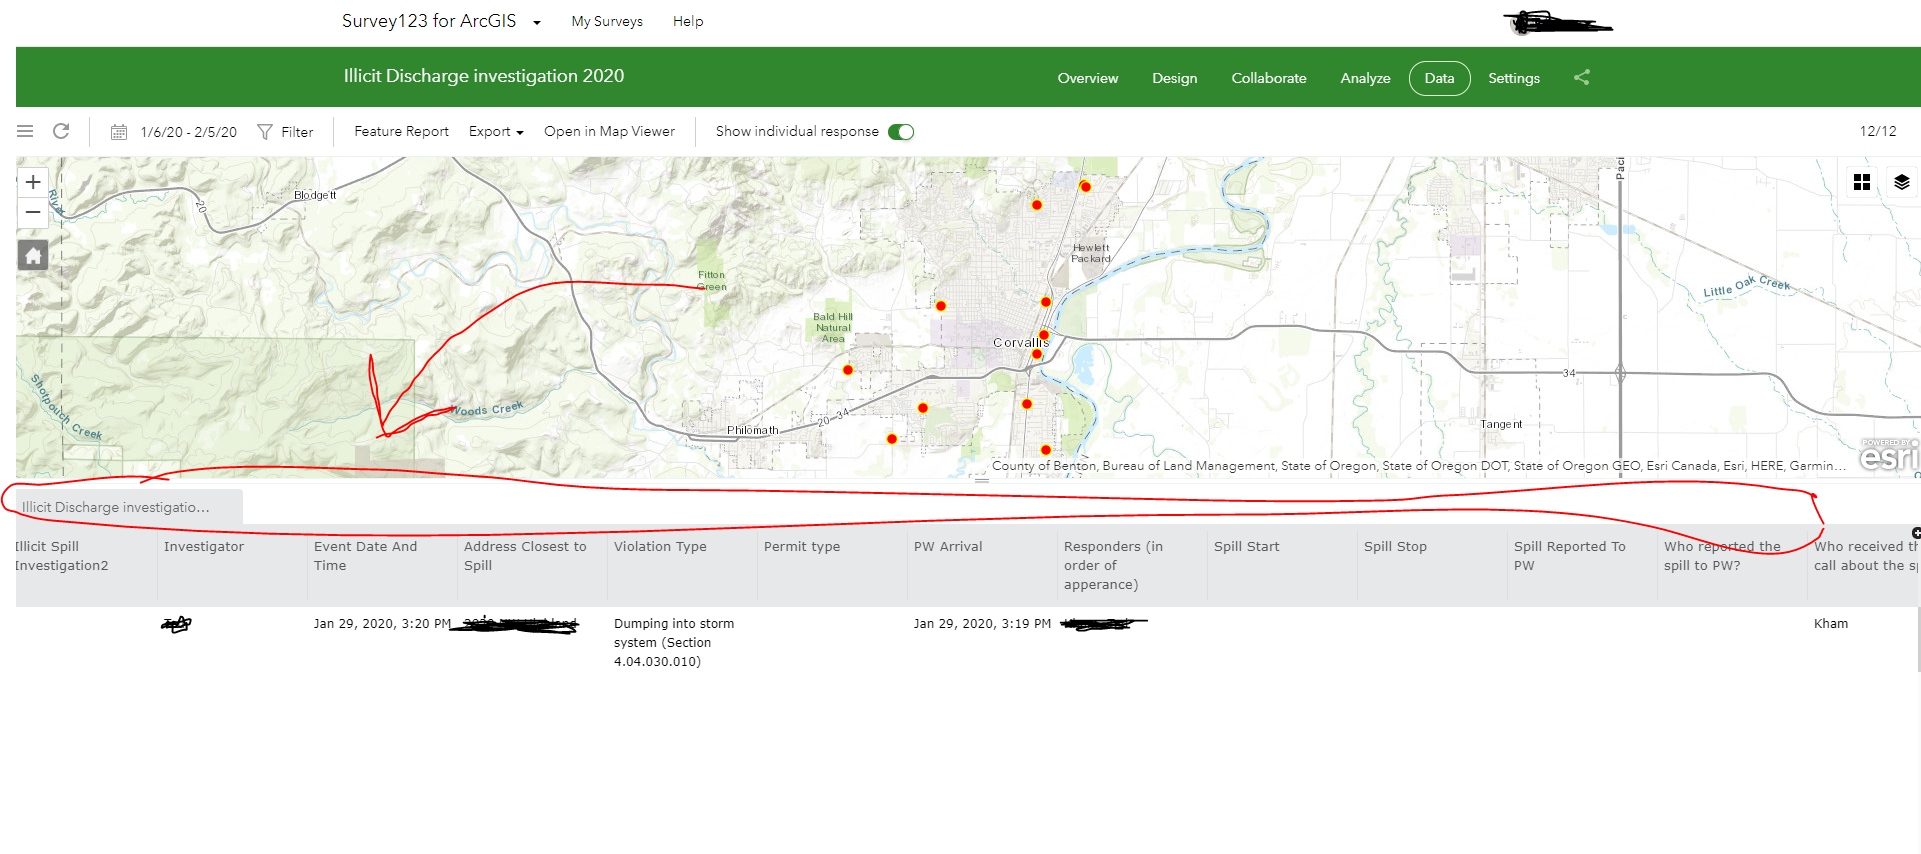
Task: Zoom in on the map
Action: tap(33, 182)
